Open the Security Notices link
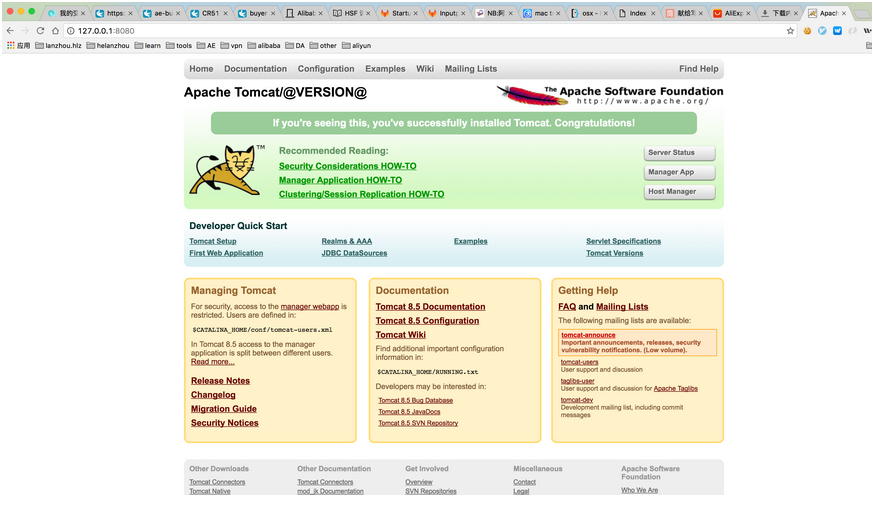 [x=224, y=423]
